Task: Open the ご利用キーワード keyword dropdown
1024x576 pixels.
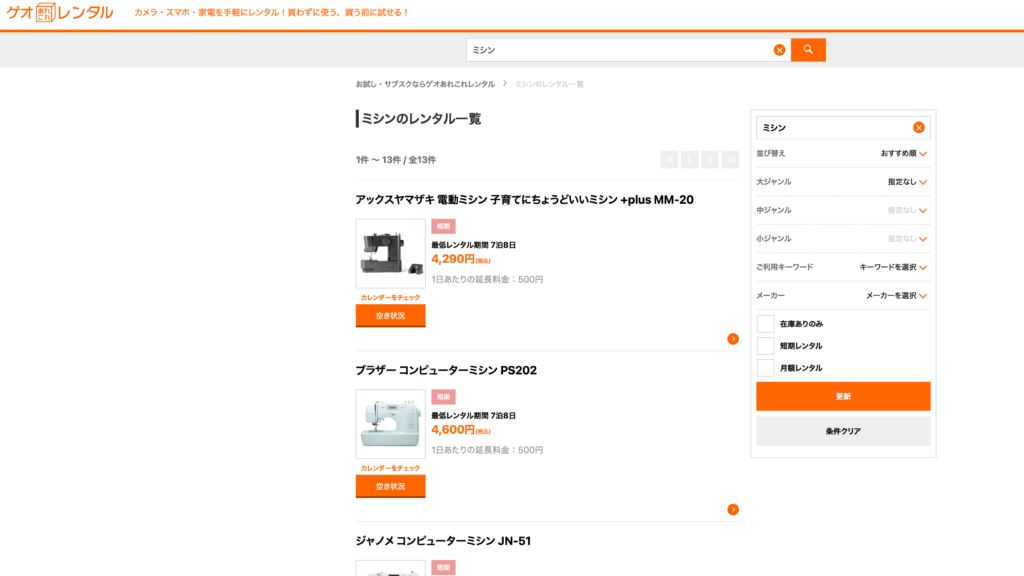Action: (893, 268)
